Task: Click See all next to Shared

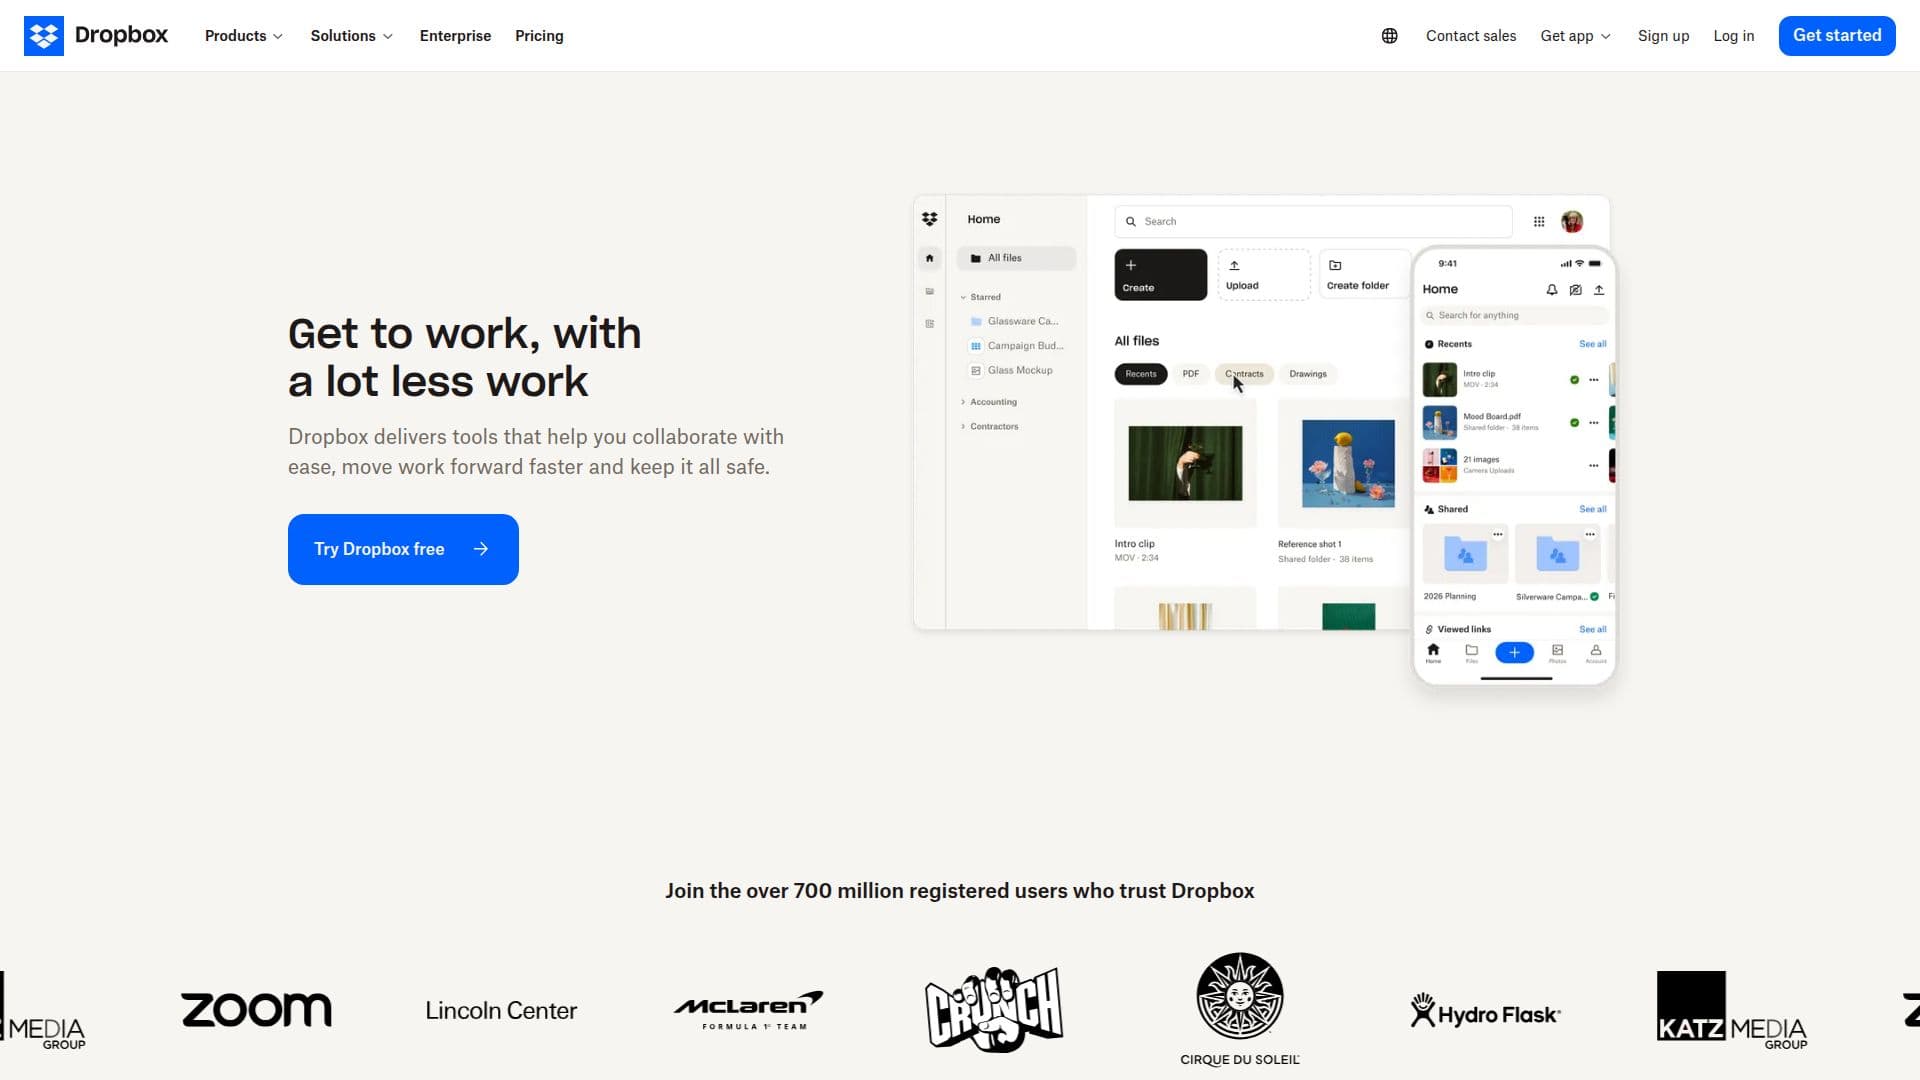Action: pyautogui.click(x=1593, y=509)
